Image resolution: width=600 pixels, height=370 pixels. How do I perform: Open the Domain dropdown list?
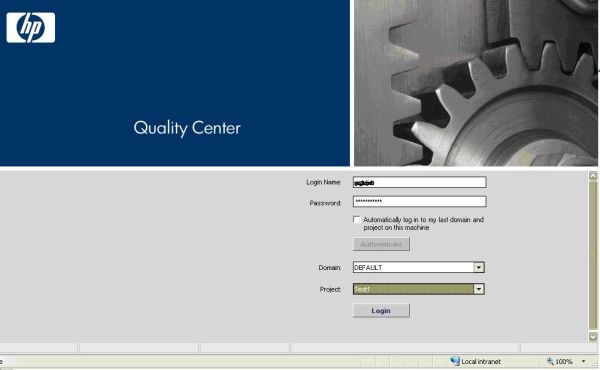[479, 267]
